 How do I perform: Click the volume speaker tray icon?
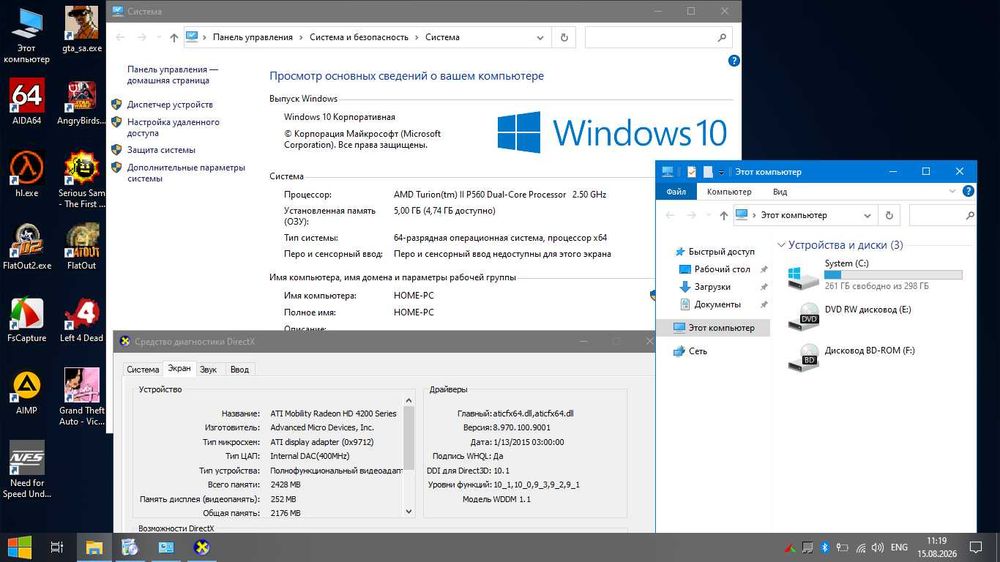878,547
